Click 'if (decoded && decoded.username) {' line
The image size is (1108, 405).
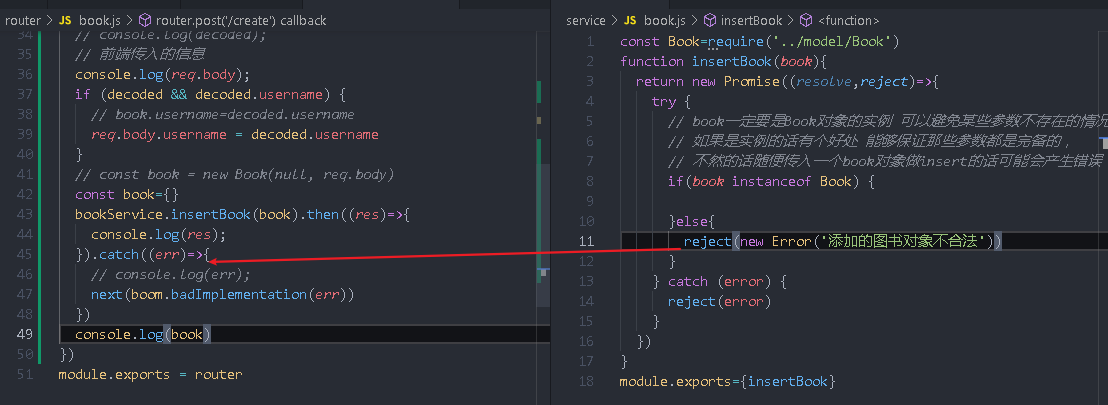tap(211, 94)
